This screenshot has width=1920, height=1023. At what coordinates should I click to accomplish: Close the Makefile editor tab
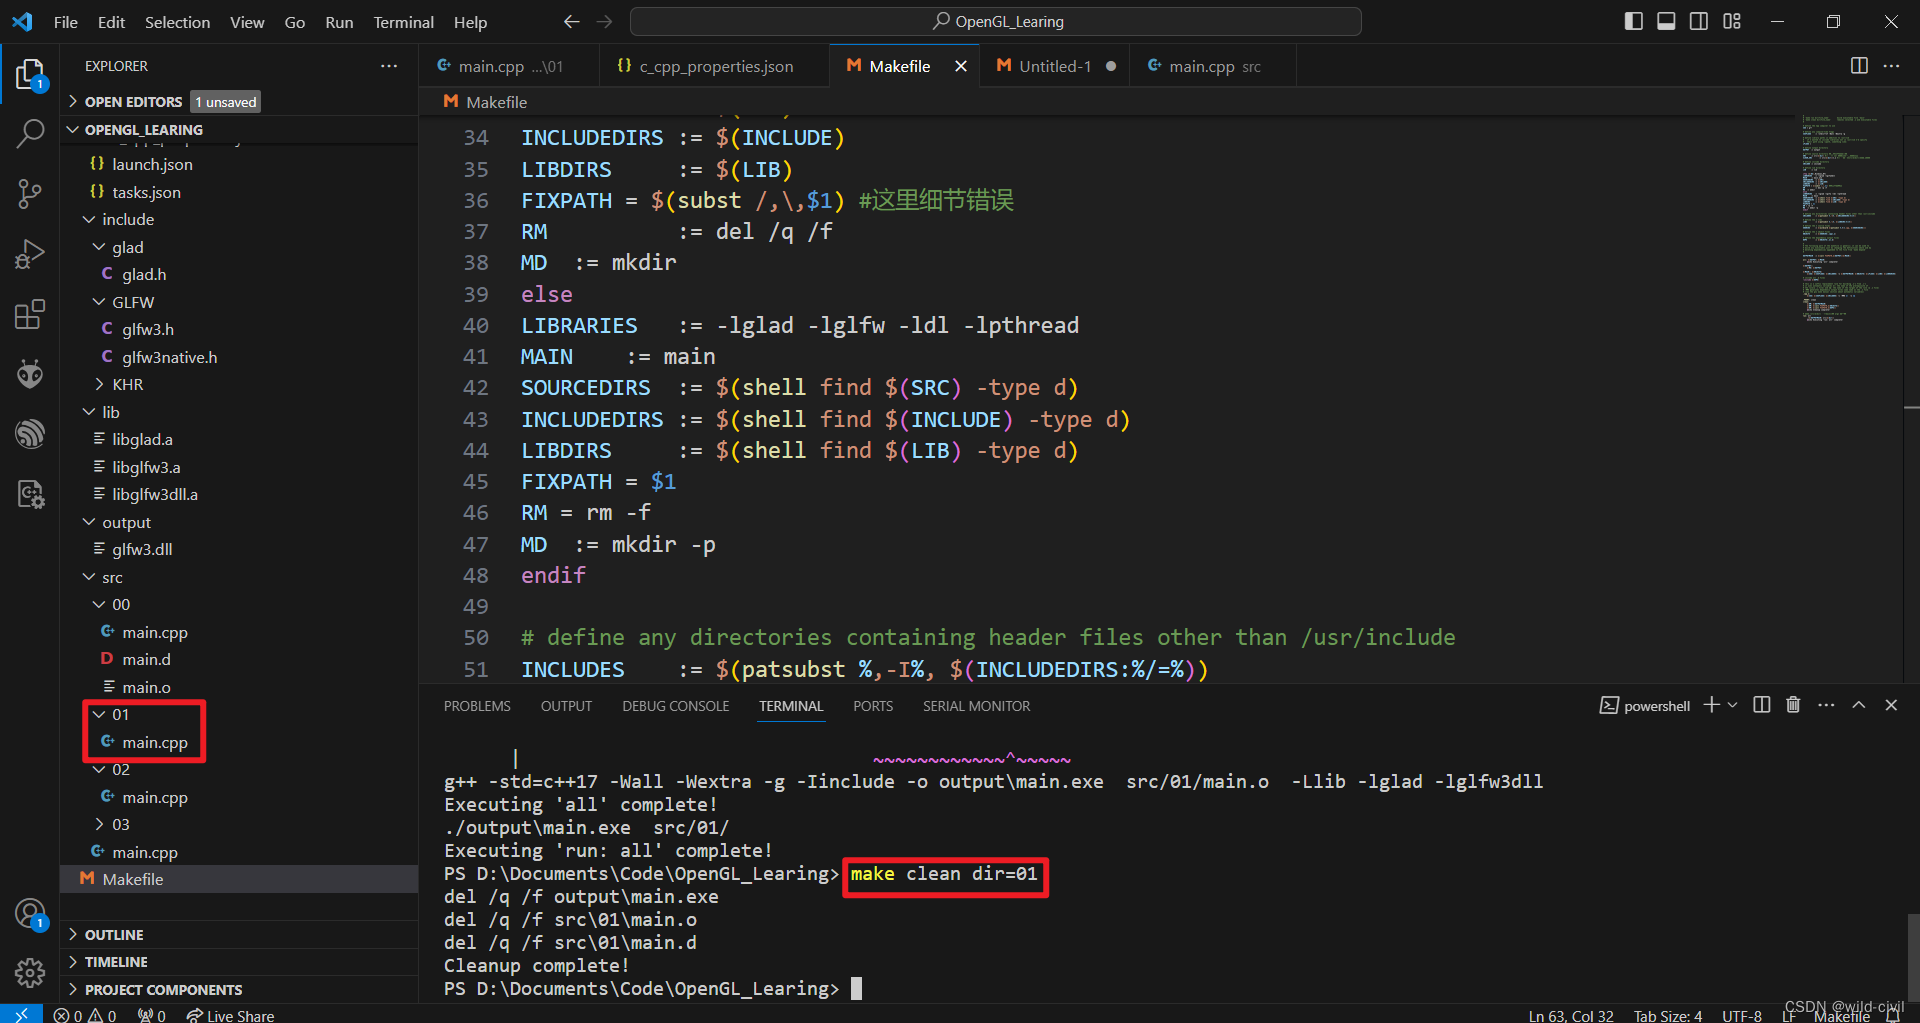[x=960, y=66]
